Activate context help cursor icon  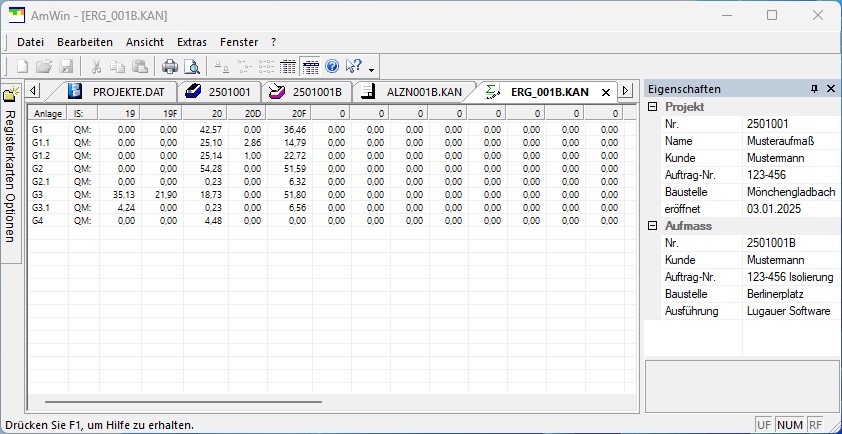coord(354,67)
